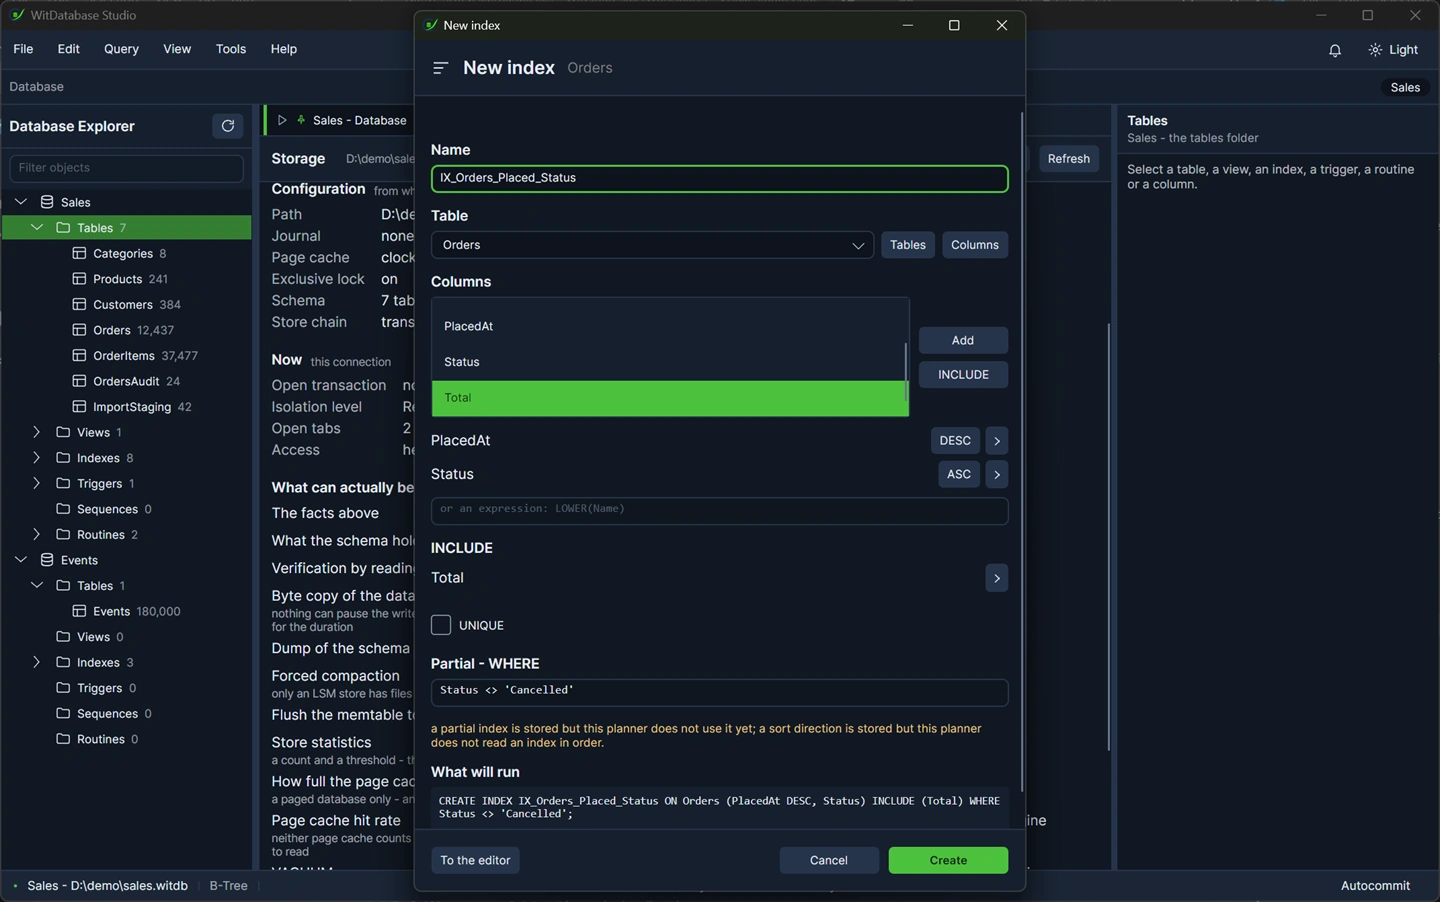Image resolution: width=1440 pixels, height=902 pixels.
Task: Click the run triangle icon beside Sales - Database
Action: pyautogui.click(x=282, y=120)
